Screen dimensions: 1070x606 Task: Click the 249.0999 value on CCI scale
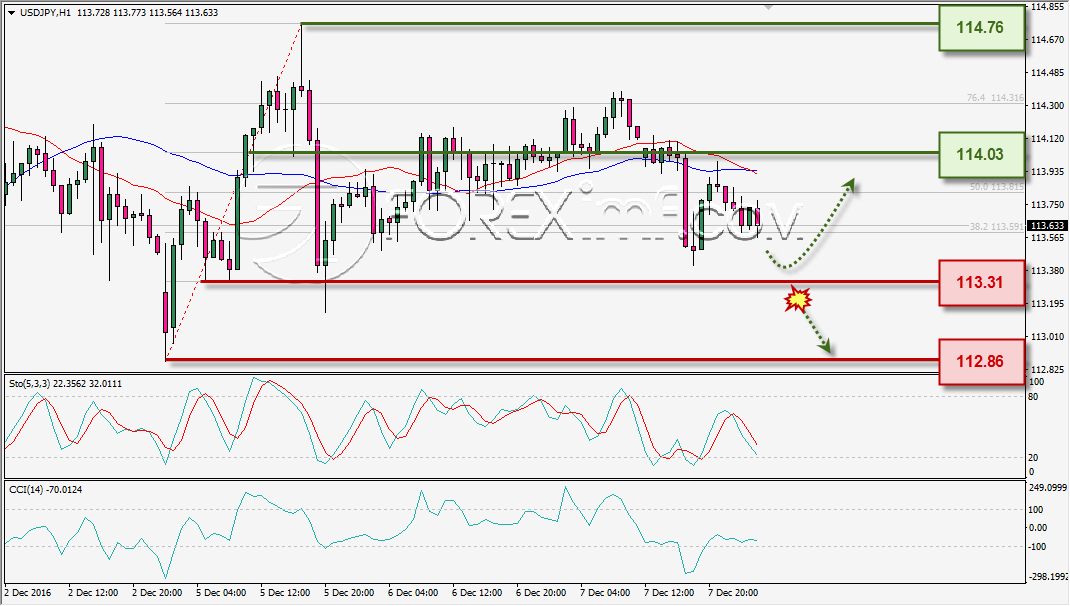pos(1047,487)
